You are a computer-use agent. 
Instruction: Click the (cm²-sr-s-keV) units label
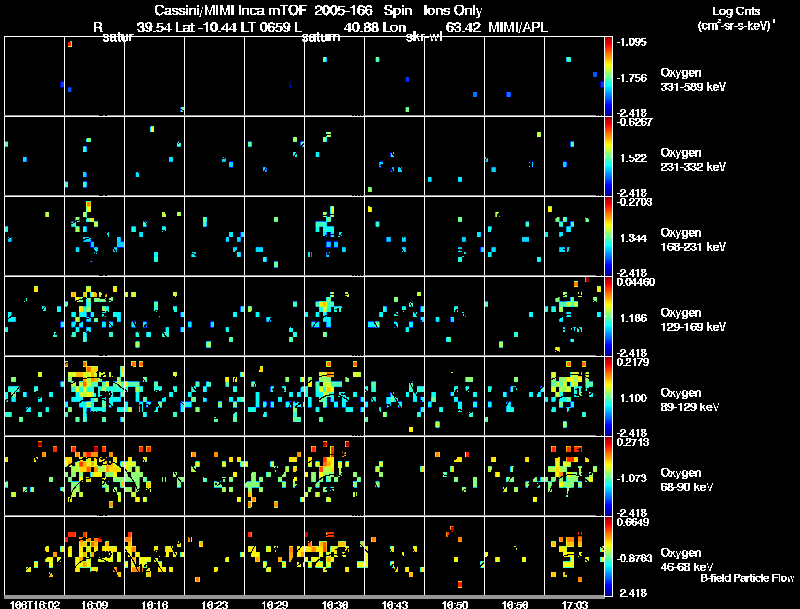(736, 26)
